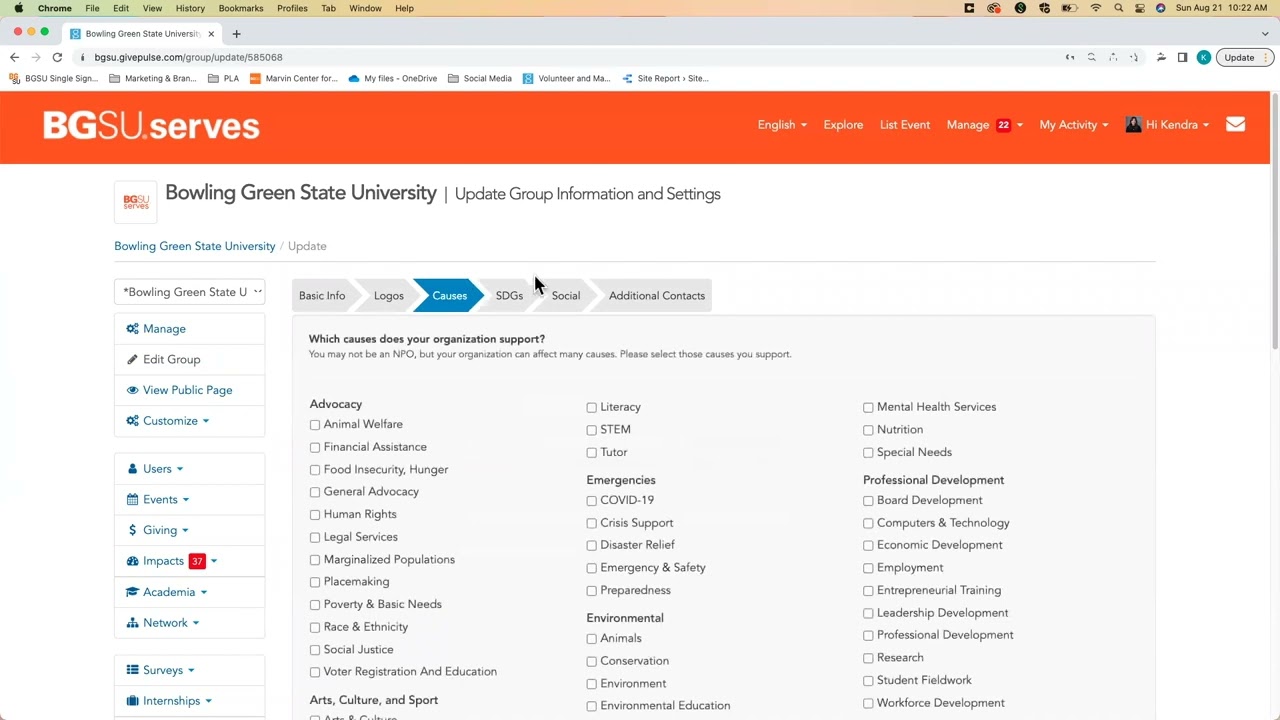Tick the Mental Health Services checkbox
Viewport: 1280px width, 720px height.
pyautogui.click(x=868, y=408)
